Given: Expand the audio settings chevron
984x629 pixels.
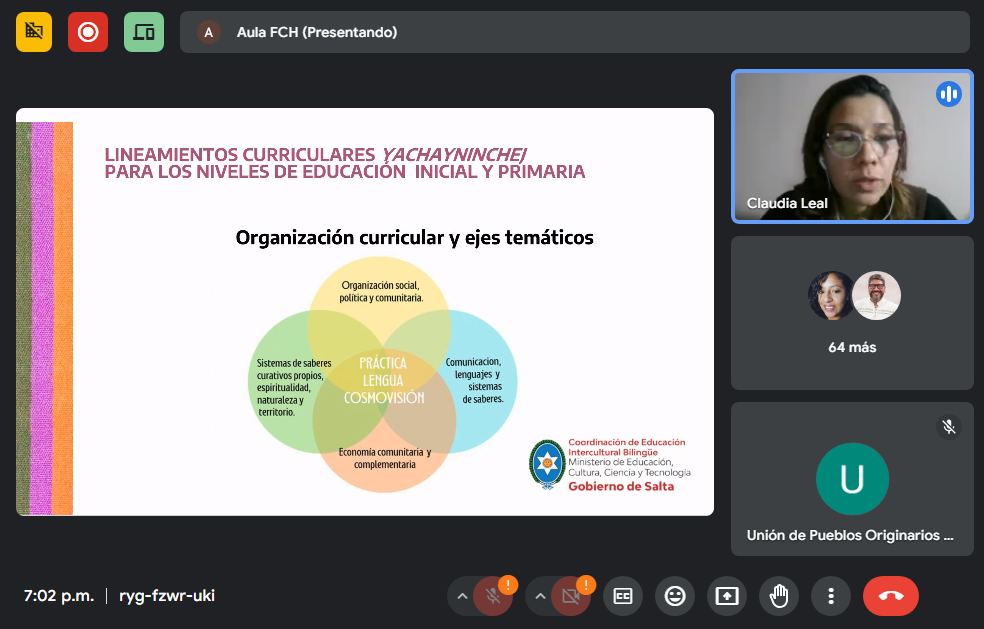Looking at the screenshot, I should click(462, 597).
